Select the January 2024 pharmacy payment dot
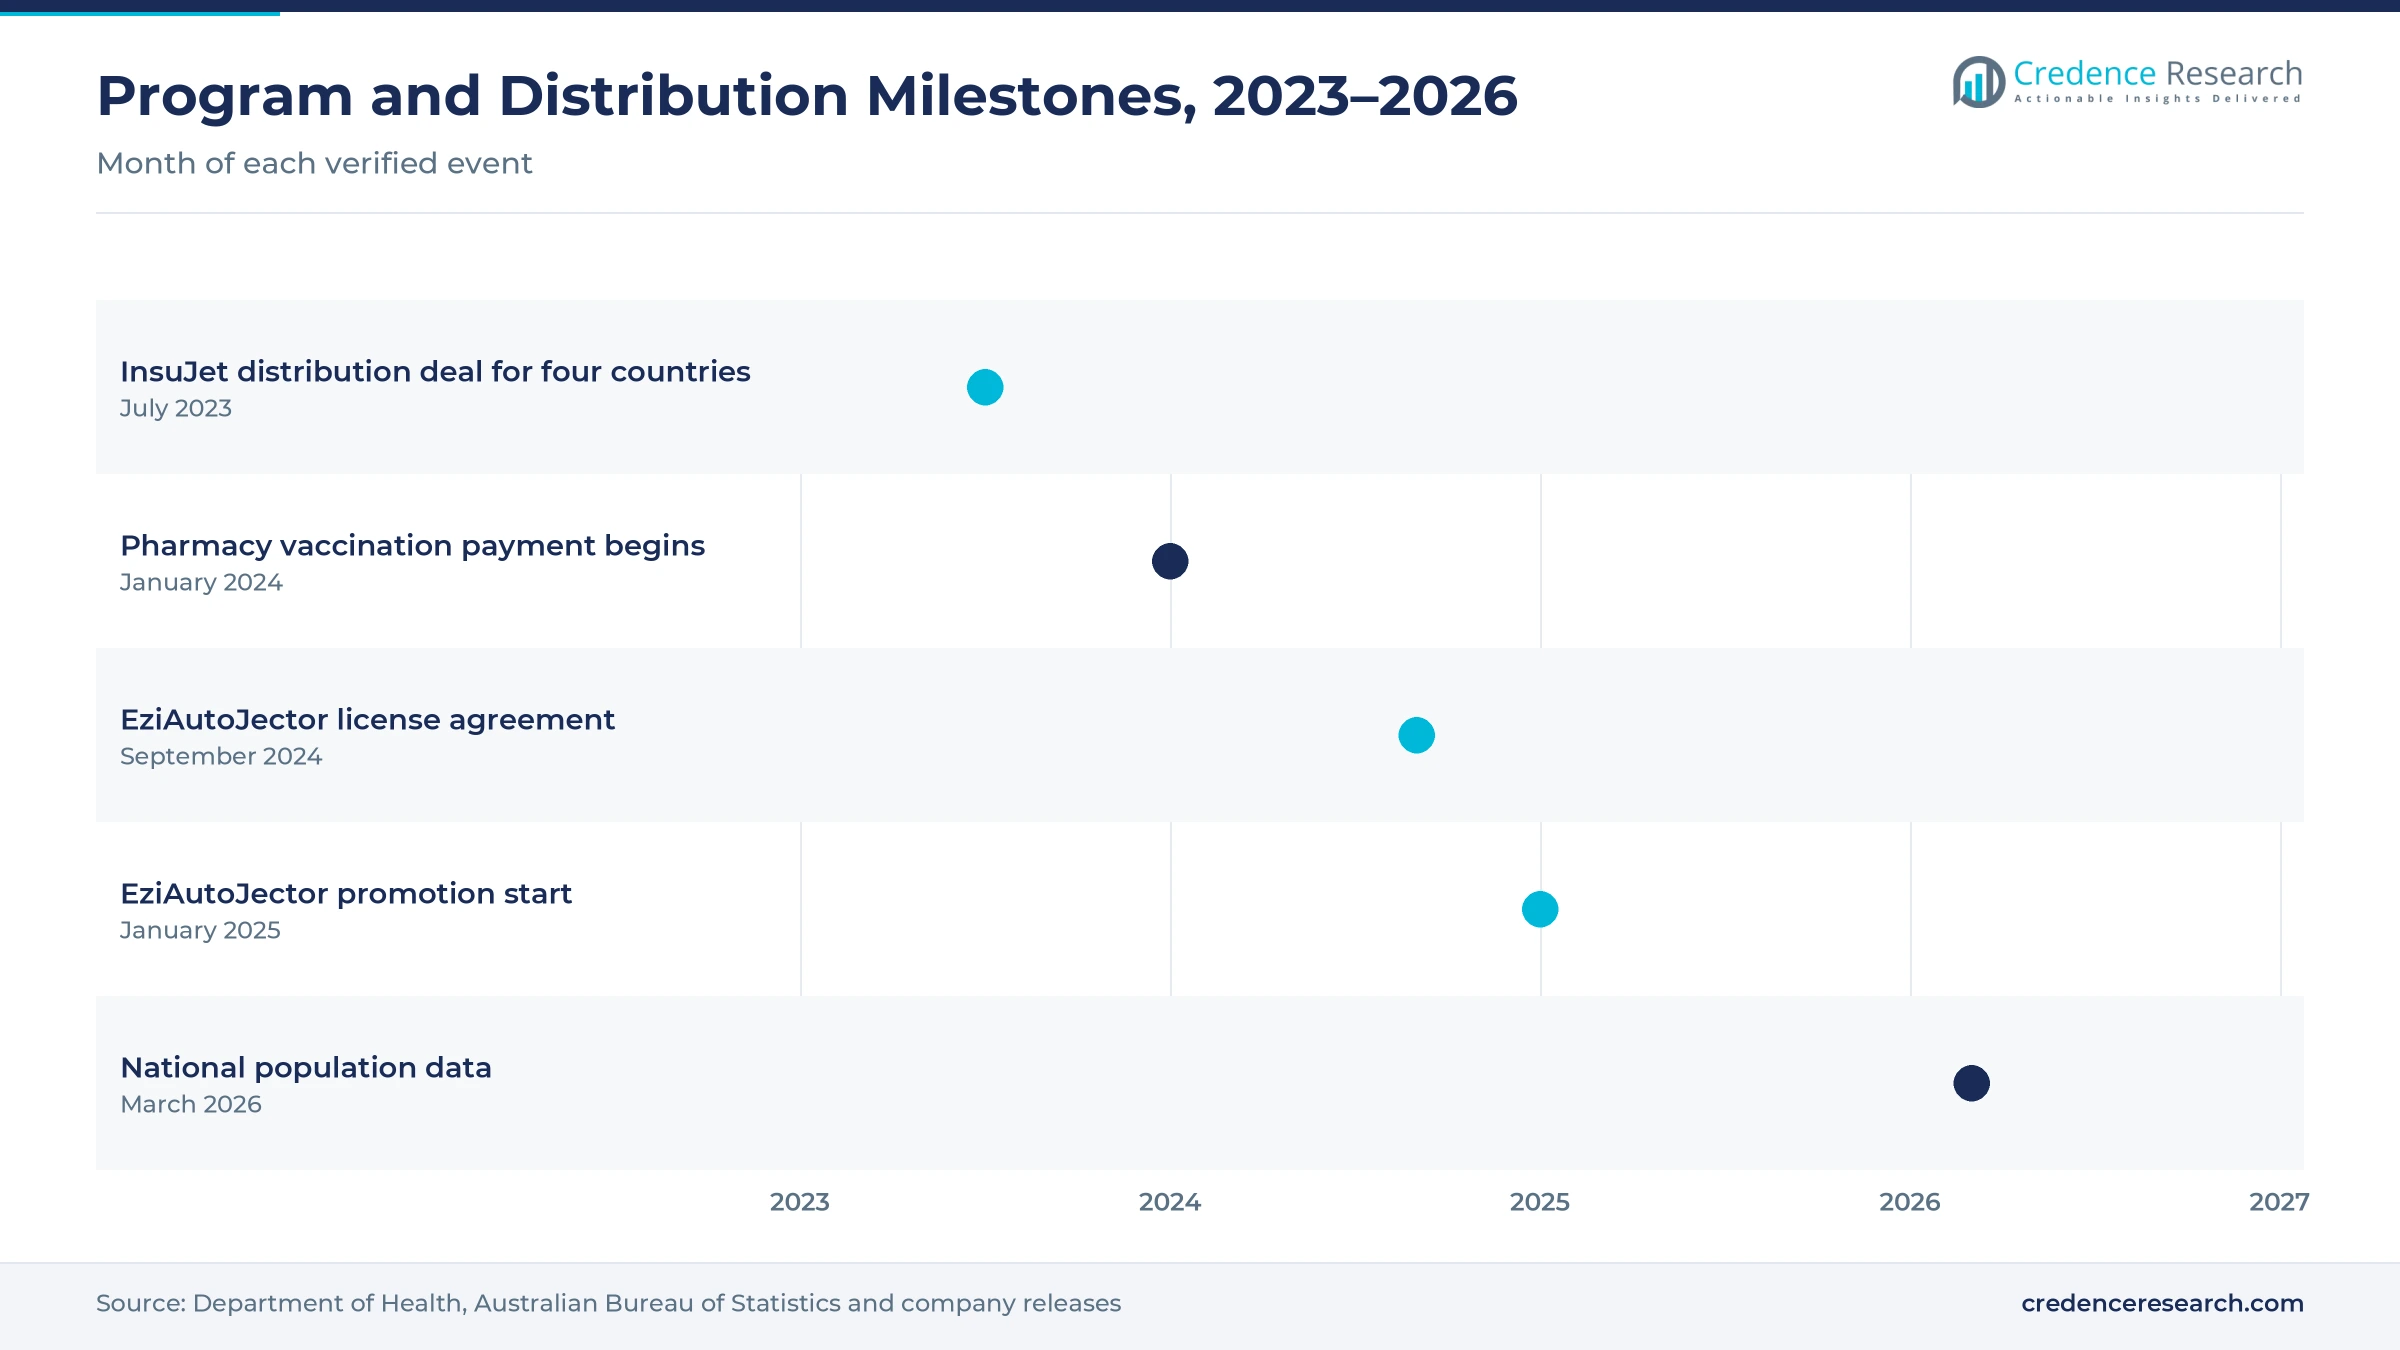Image resolution: width=2400 pixels, height=1350 pixels. point(1170,561)
